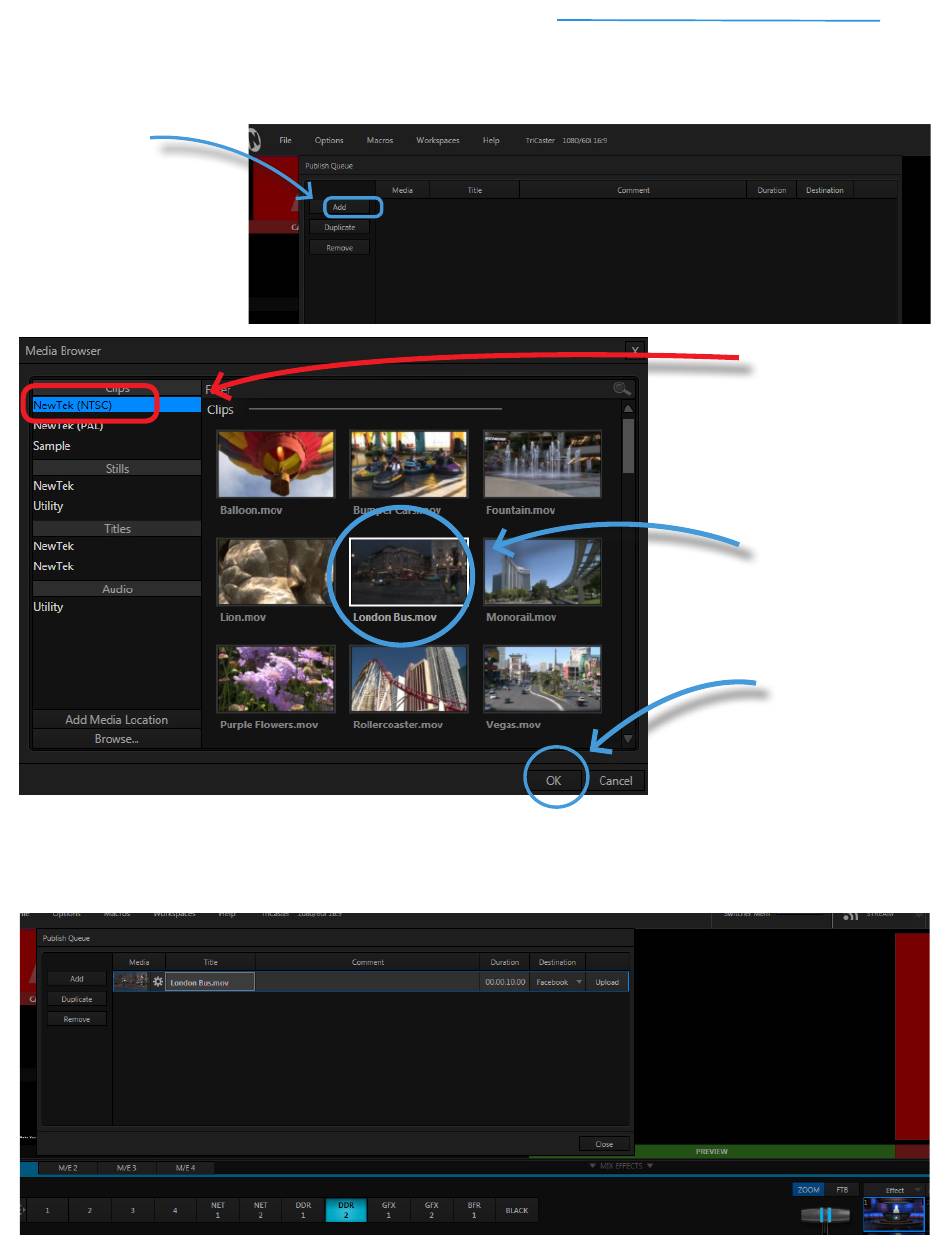
Task: Confirm selection with the OK button
Action: pyautogui.click(x=554, y=781)
